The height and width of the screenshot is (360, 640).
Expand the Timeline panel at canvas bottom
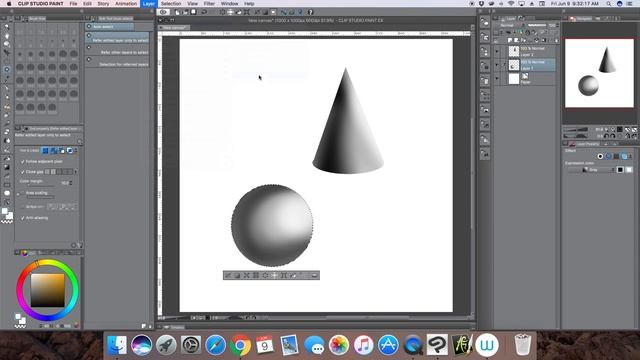[175, 327]
